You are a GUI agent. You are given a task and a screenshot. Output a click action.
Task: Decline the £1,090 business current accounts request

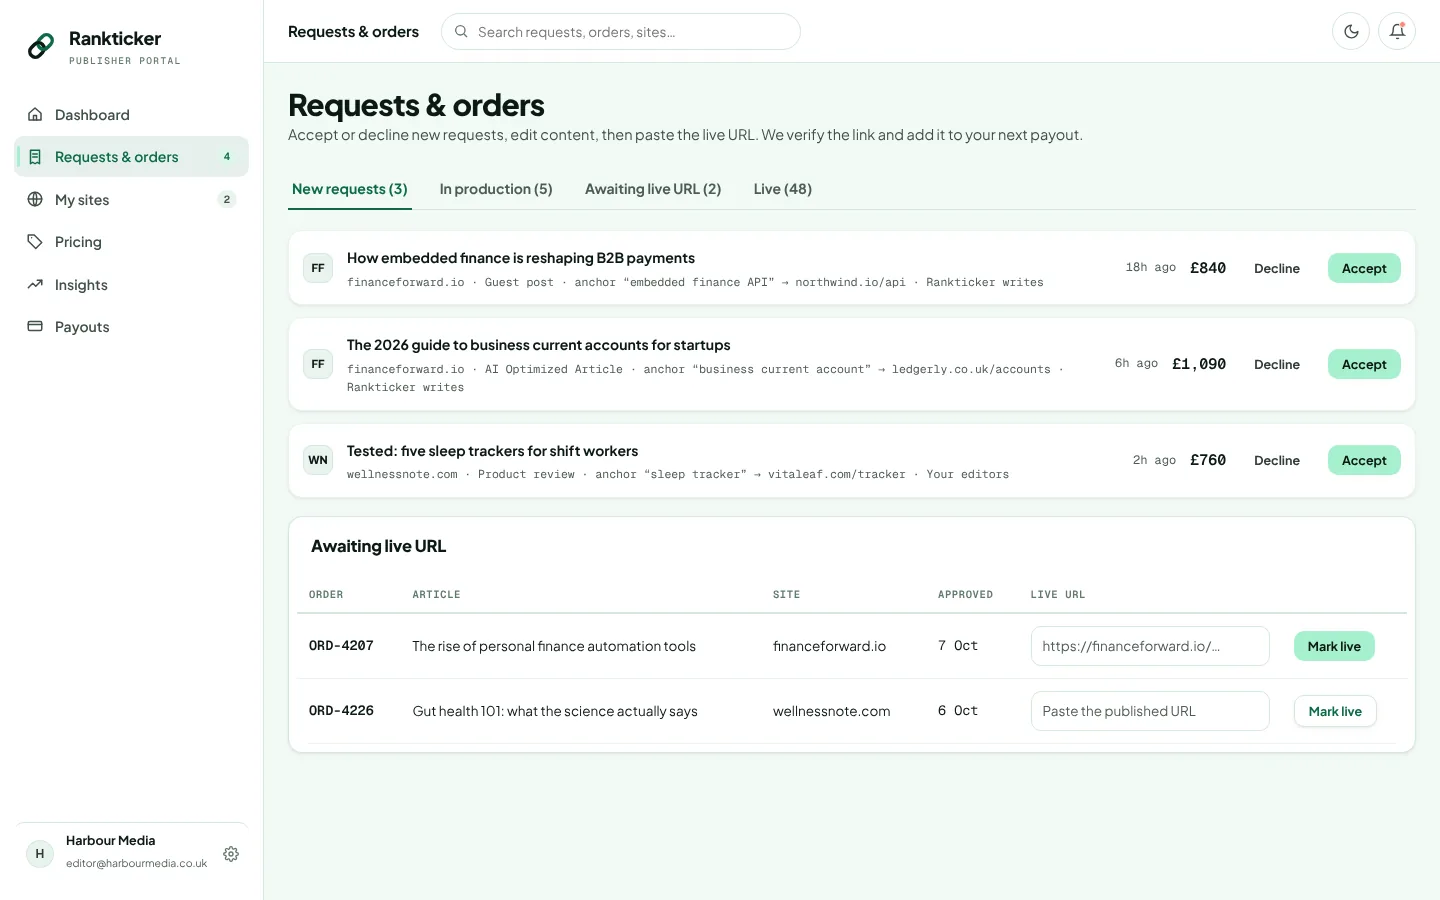coord(1277,364)
